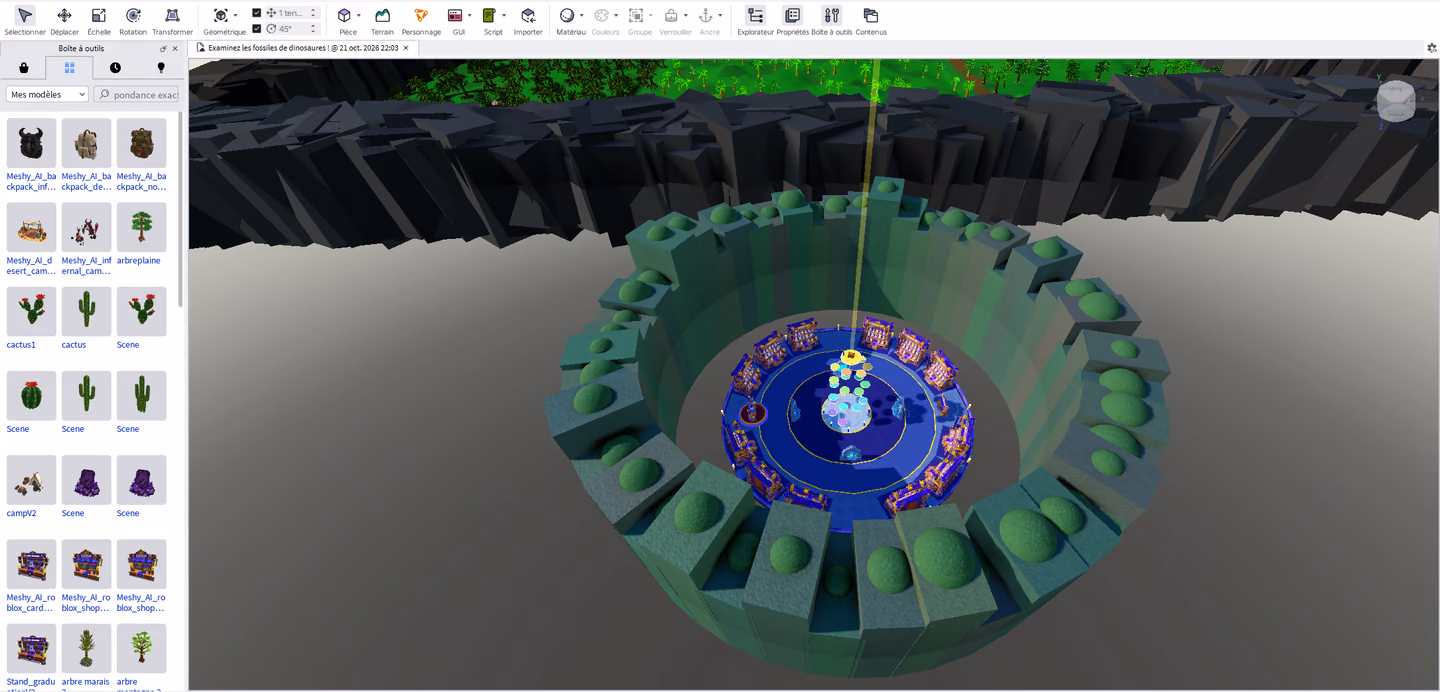This screenshot has width=1440, height=692.
Task: Click the Couleurs palette icon
Action: tap(601, 16)
